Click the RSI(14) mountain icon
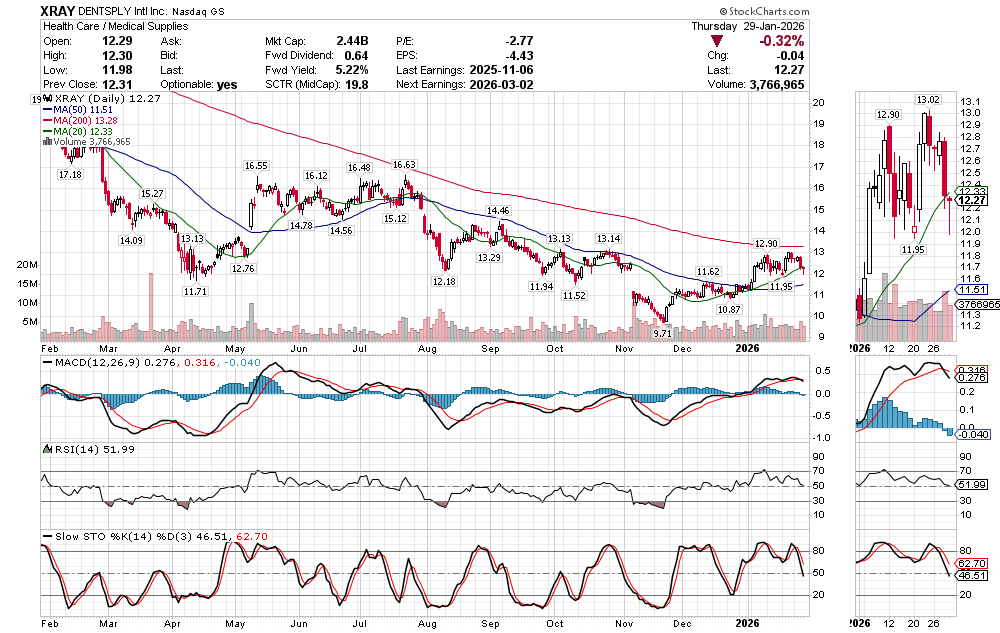This screenshot has width=1000, height=633. pos(45,449)
